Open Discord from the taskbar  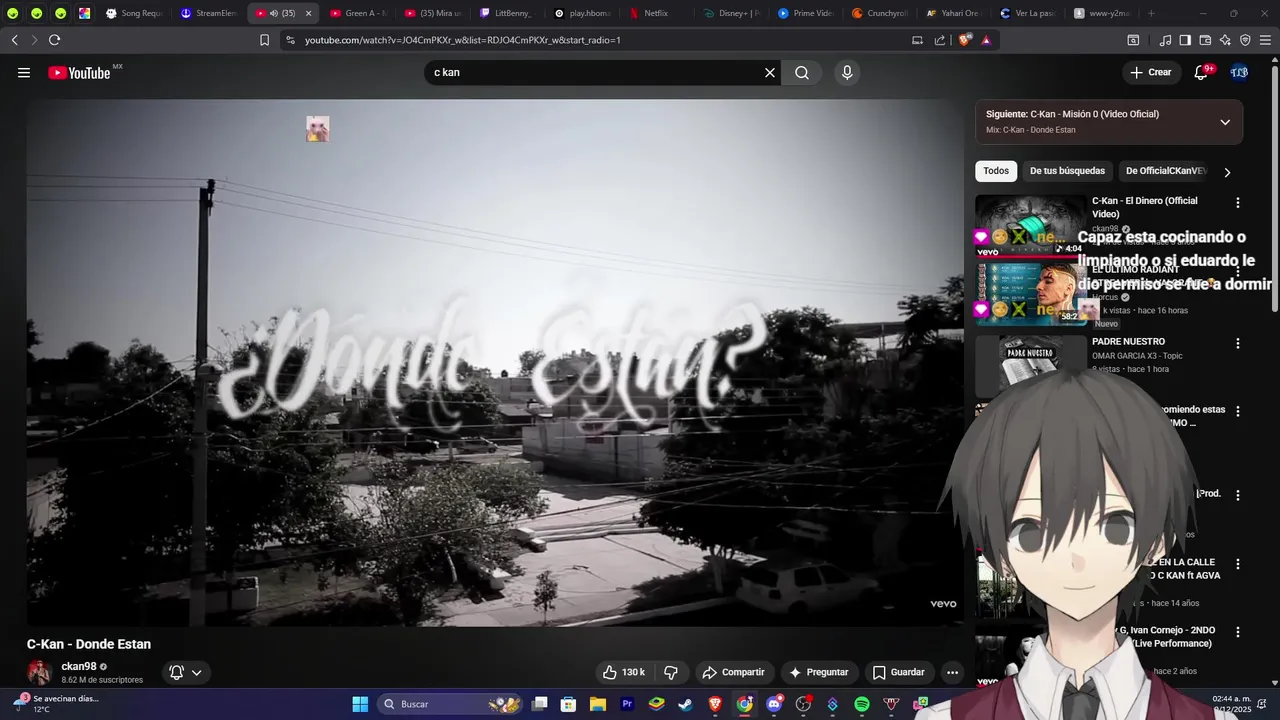773,704
